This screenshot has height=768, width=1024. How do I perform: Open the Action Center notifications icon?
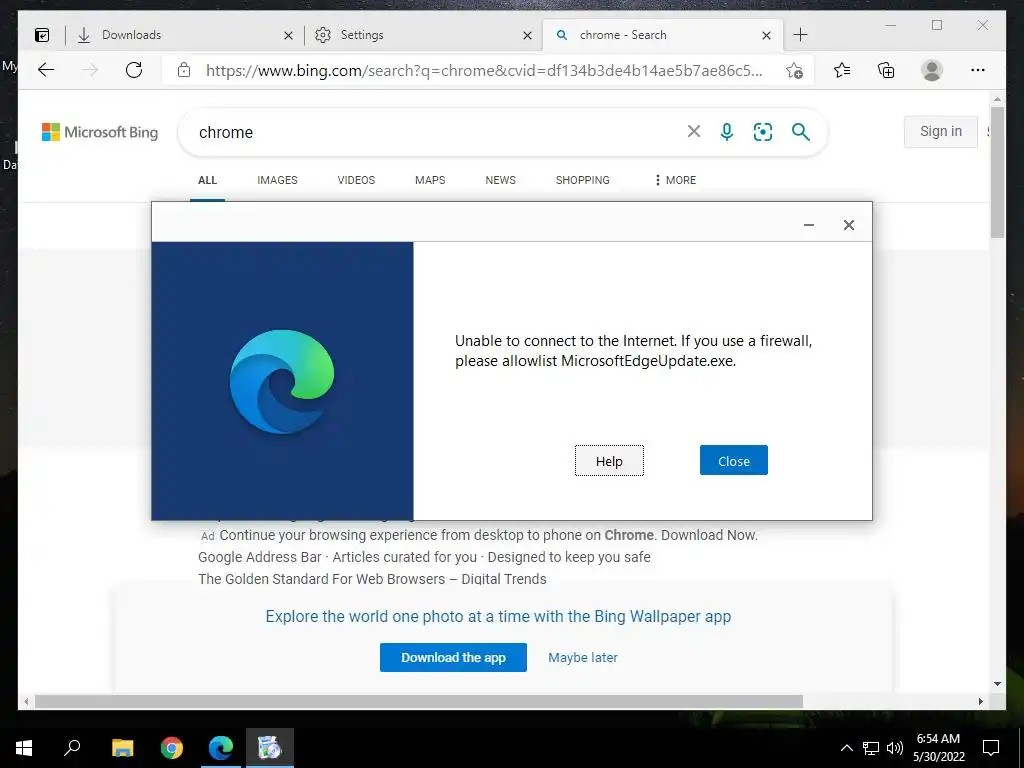991,748
